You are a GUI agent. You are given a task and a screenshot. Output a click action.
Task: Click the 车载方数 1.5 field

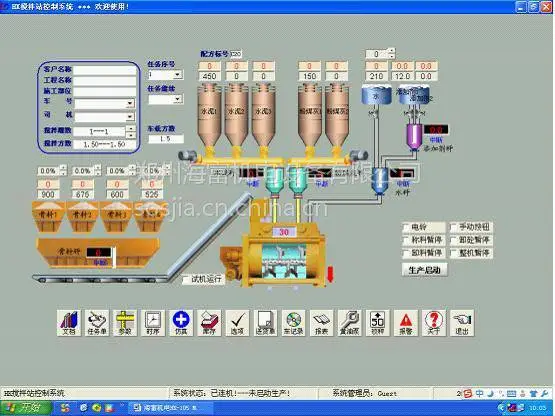[166, 139]
